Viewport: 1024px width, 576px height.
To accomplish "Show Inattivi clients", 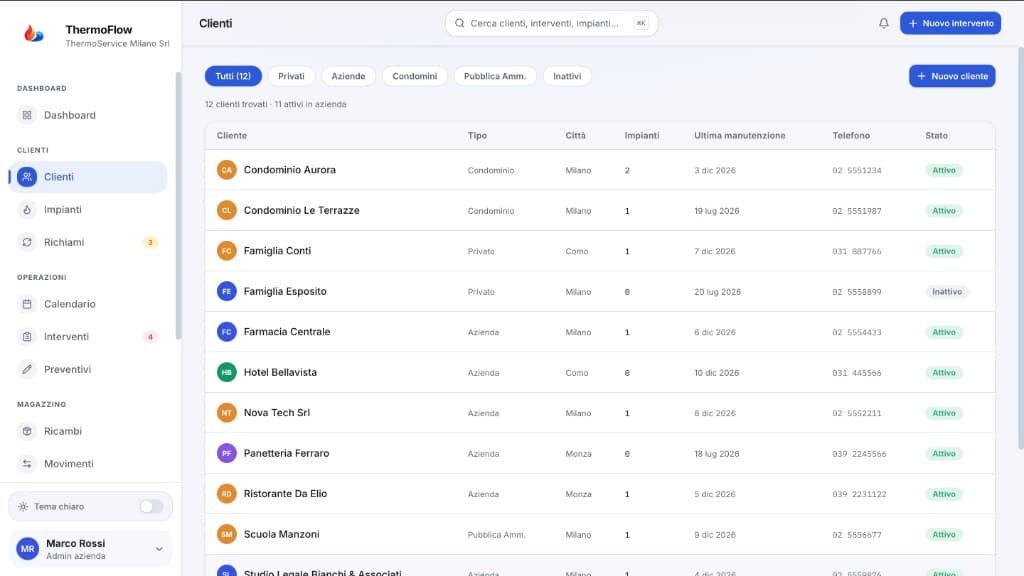I will coord(567,76).
